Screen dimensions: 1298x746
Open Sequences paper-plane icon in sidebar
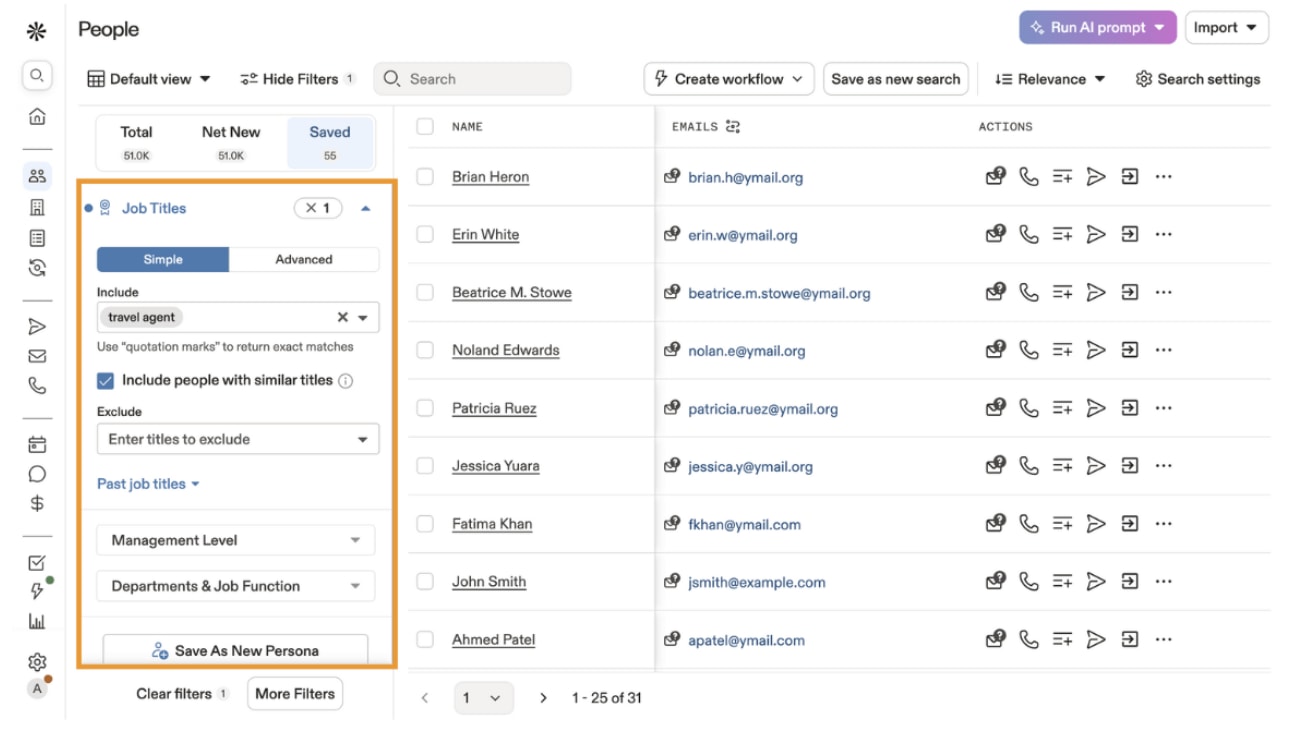[37, 326]
